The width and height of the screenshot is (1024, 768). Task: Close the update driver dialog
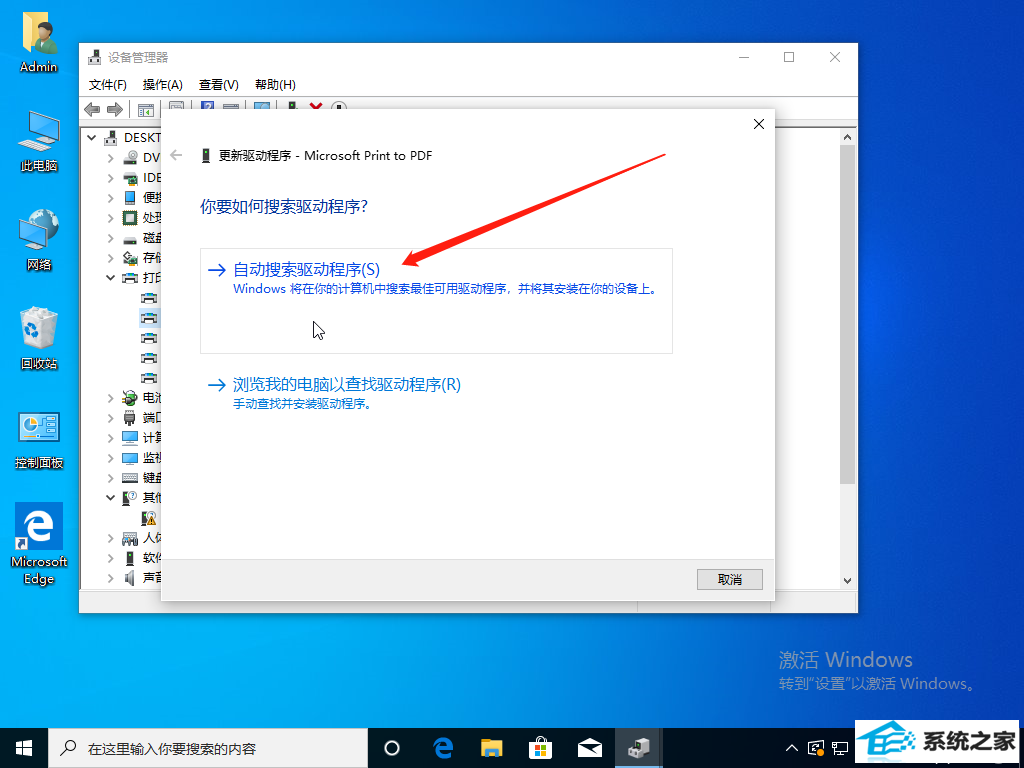759,124
